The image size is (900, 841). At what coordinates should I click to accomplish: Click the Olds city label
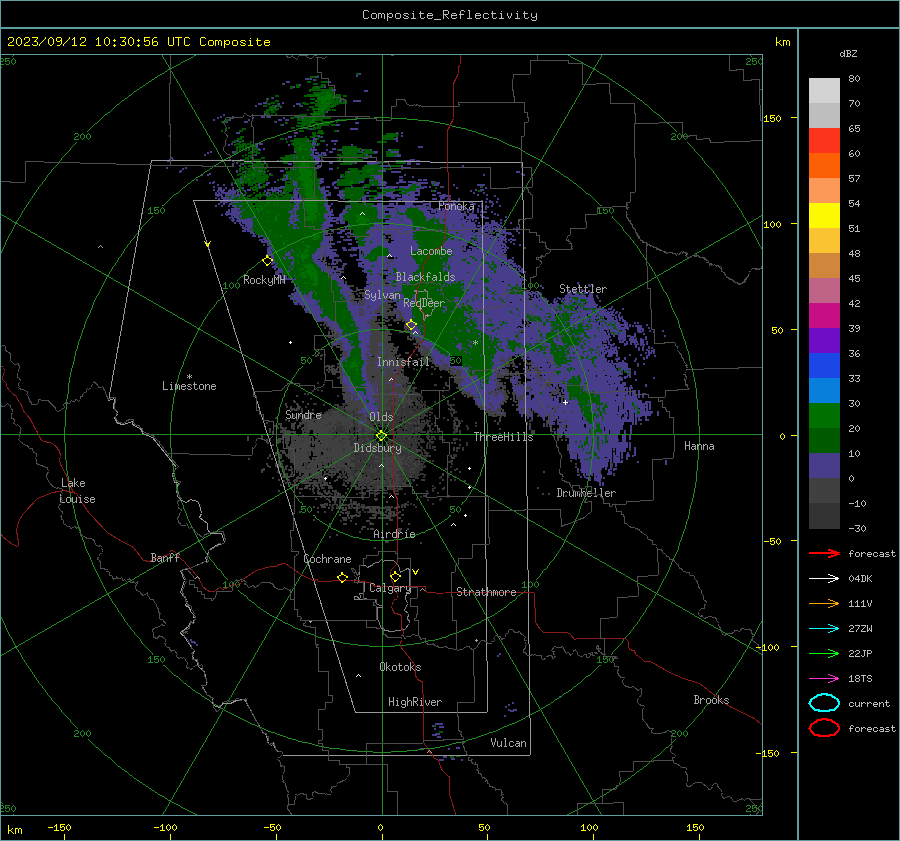pyautogui.click(x=381, y=417)
